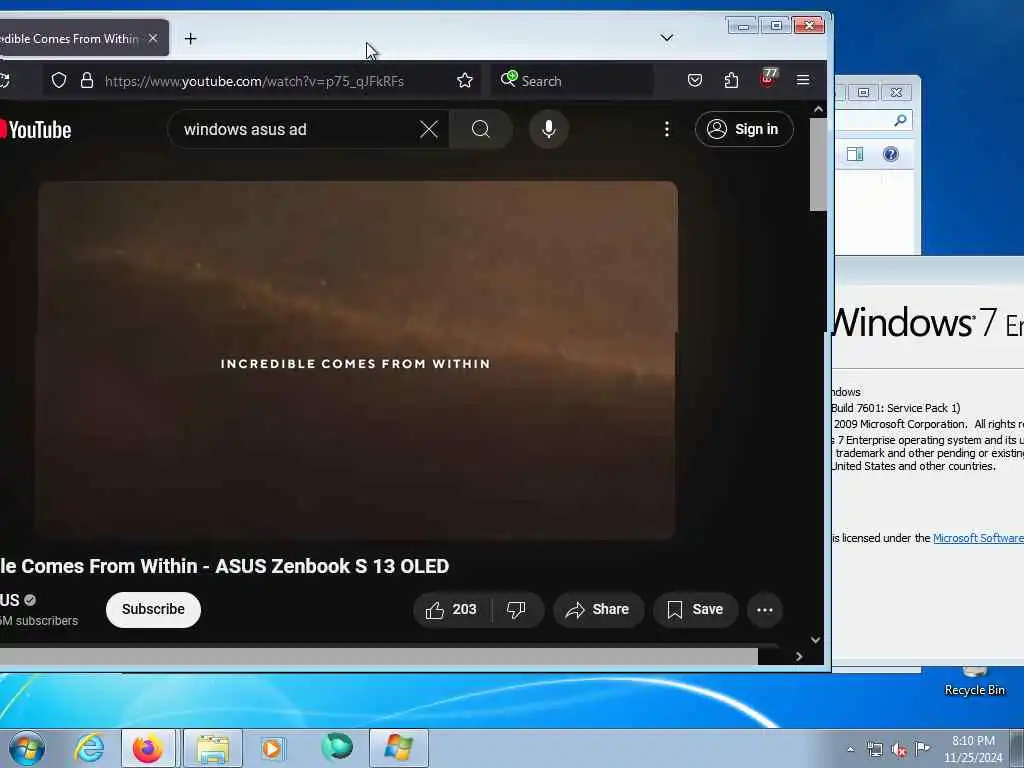
Task: Toggle the preview pane in the Explorer window
Action: [x=855, y=154]
